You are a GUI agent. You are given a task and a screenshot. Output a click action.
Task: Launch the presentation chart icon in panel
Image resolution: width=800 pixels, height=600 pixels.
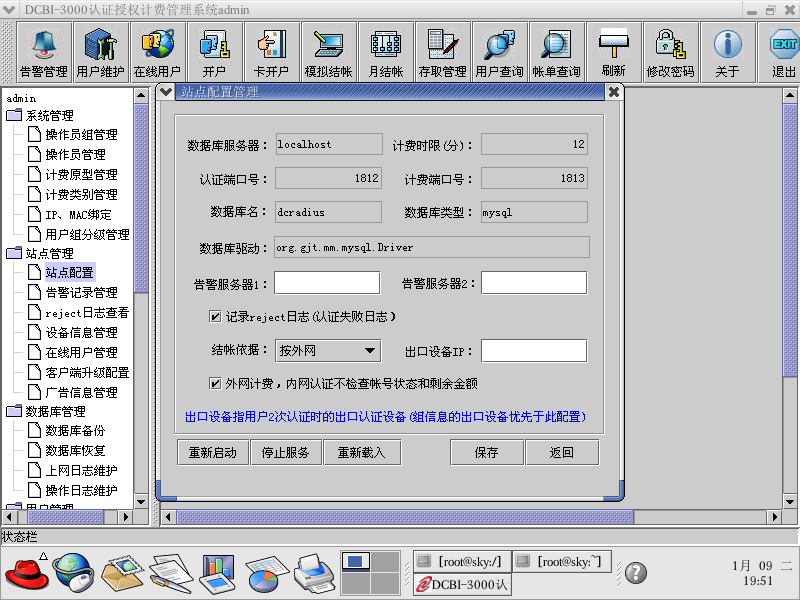[218, 573]
